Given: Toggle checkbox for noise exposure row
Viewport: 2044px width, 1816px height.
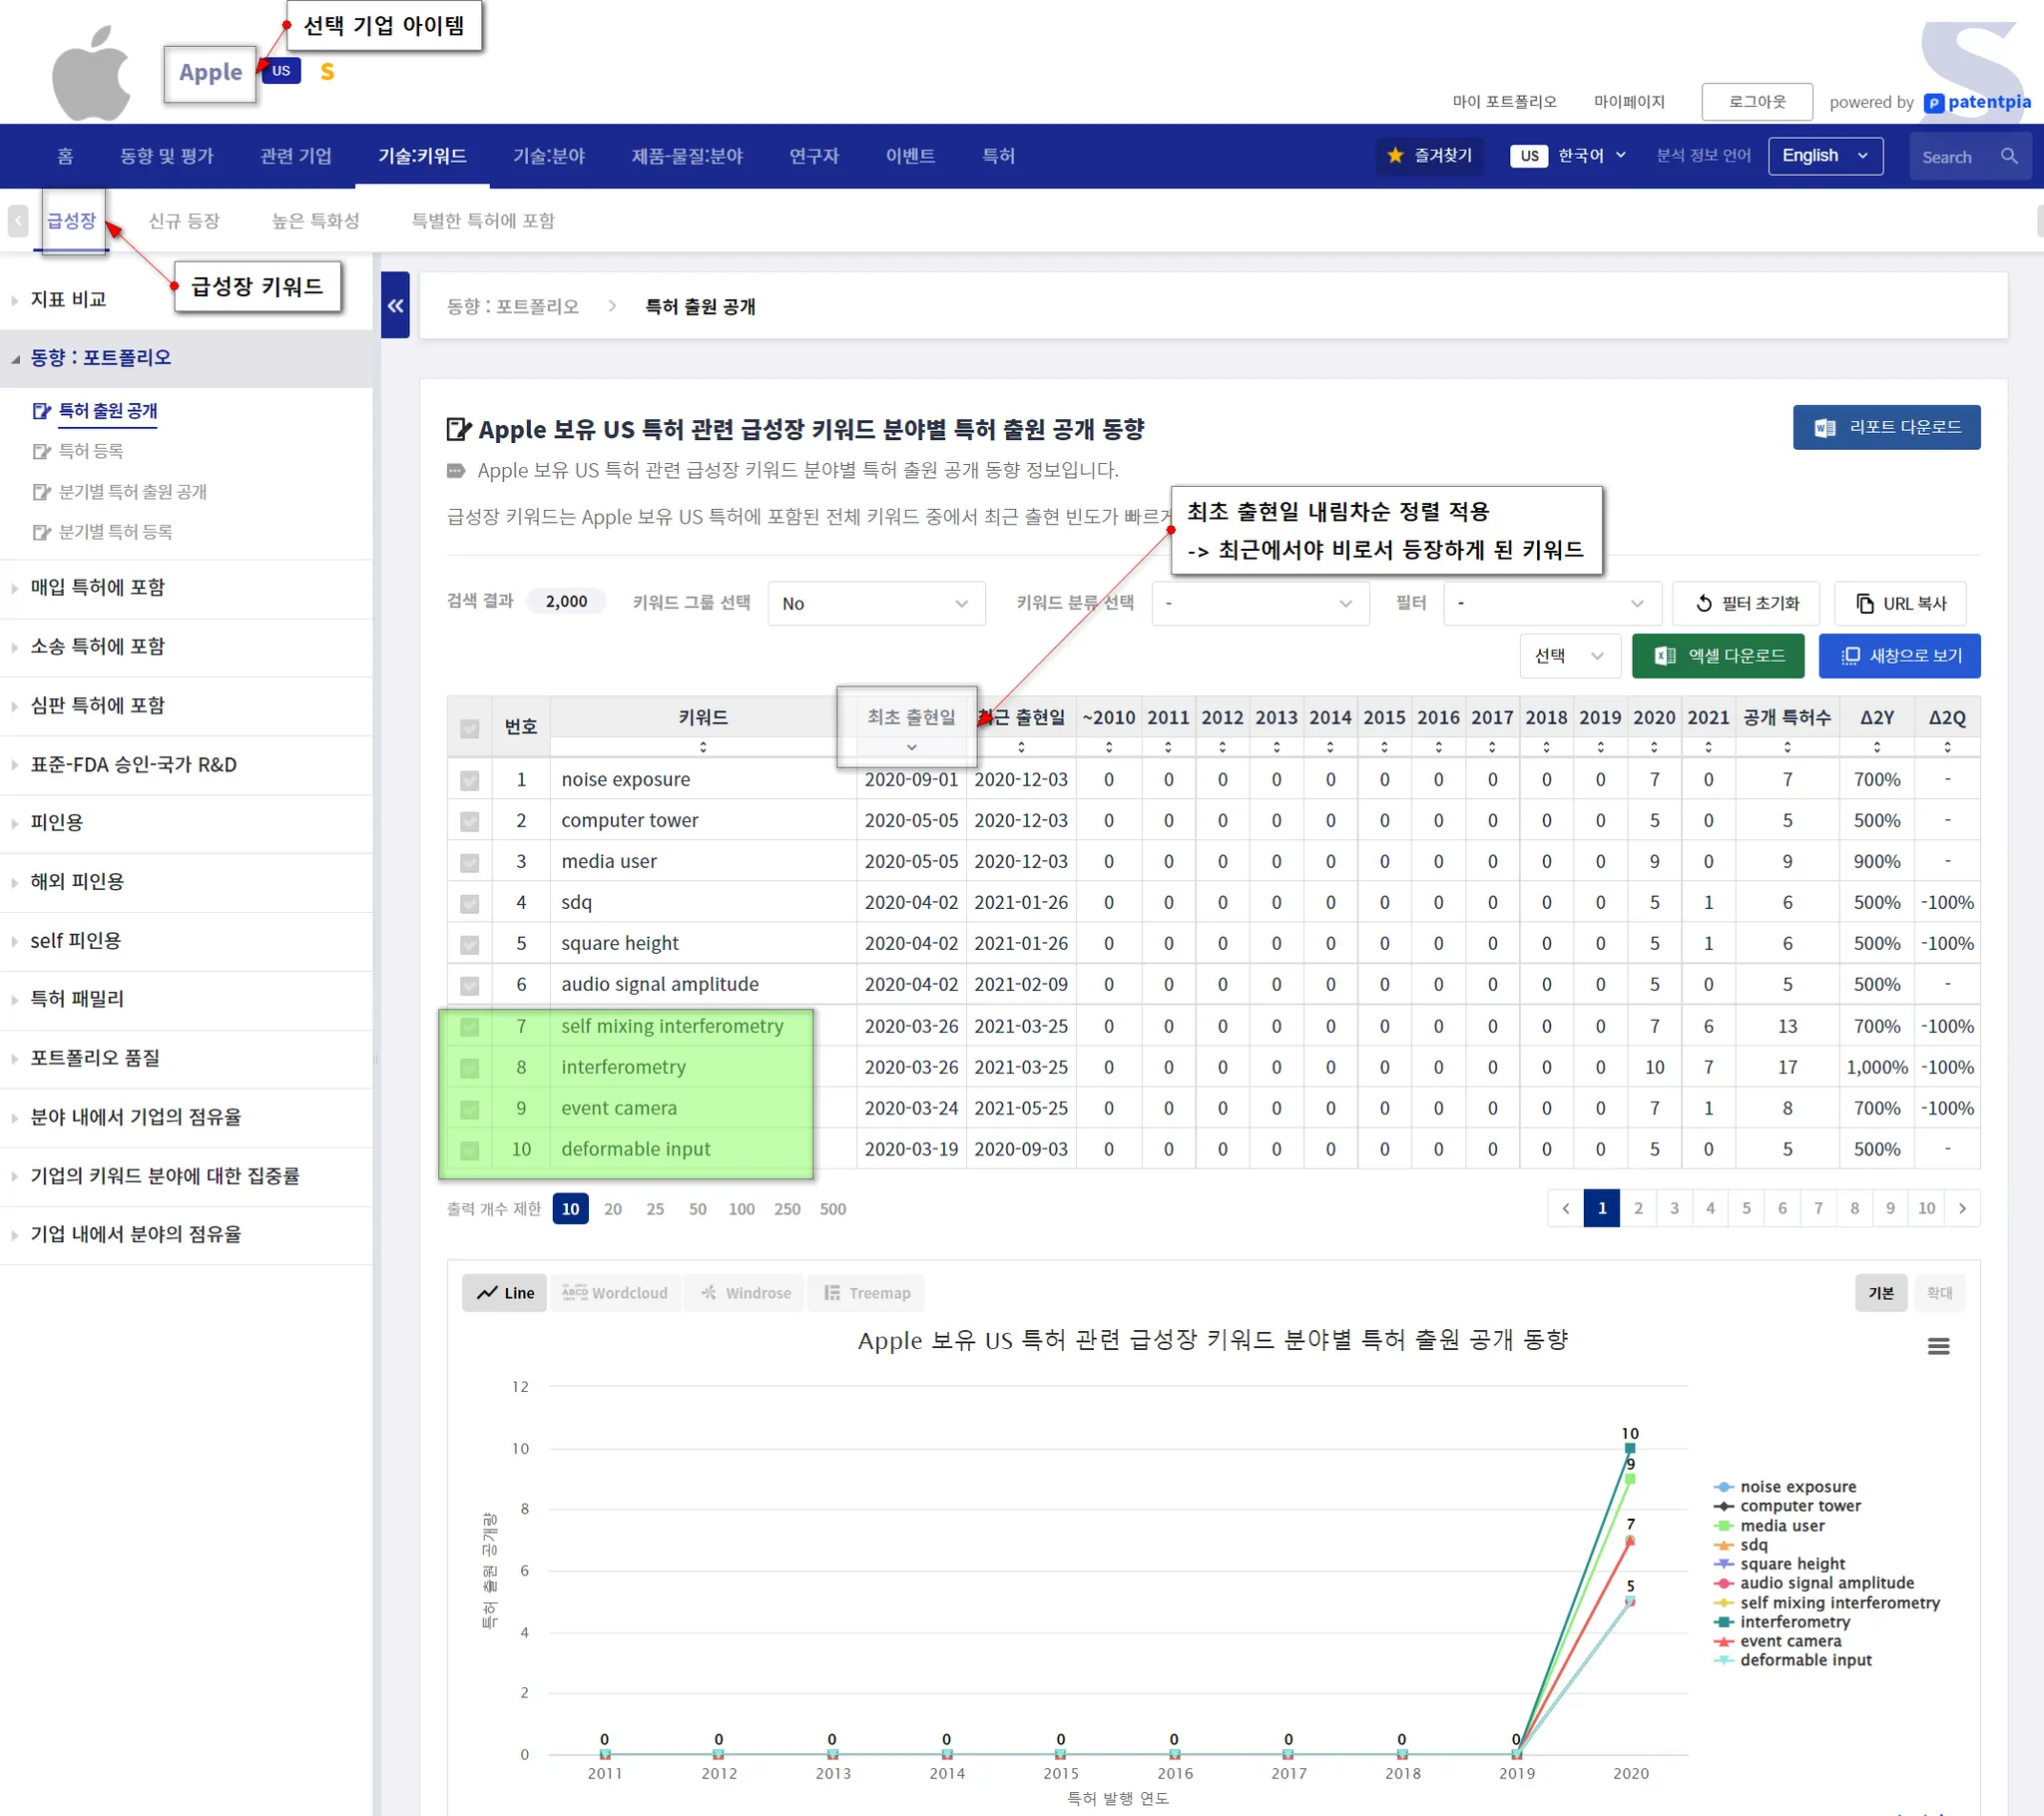Looking at the screenshot, I should (469, 780).
